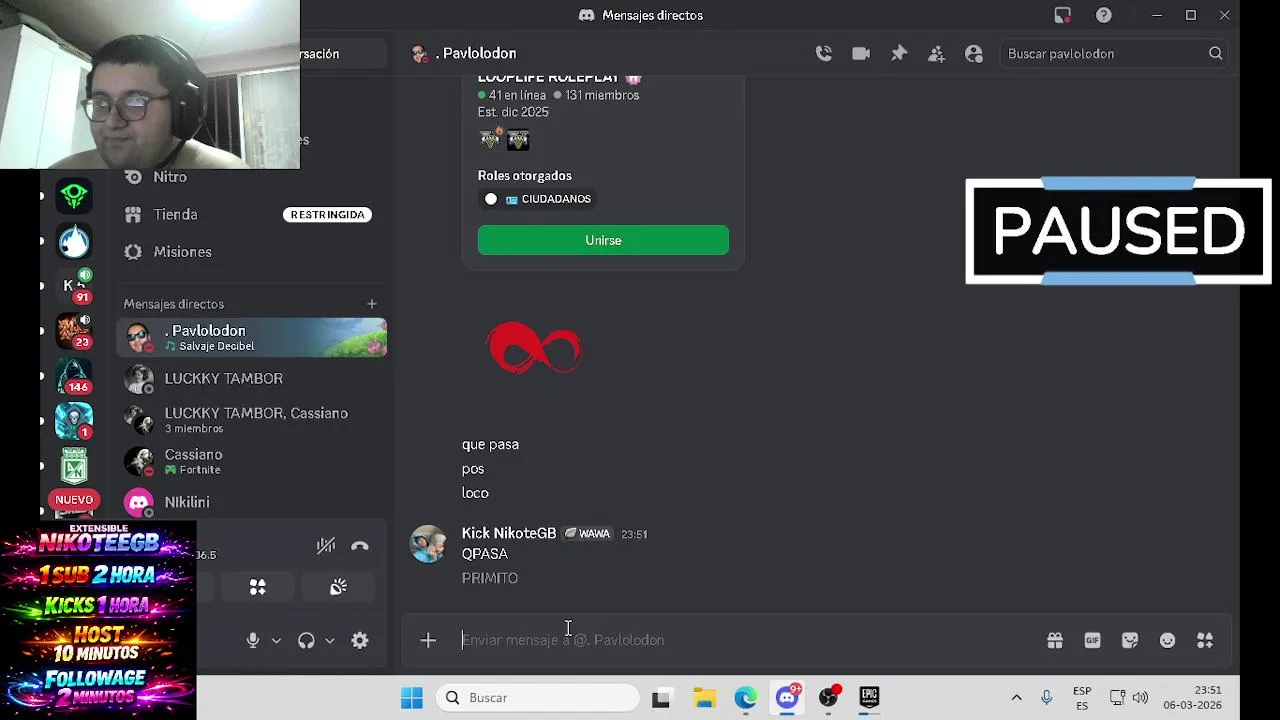Select the Pavlolodon conversation
Viewport: 1280px width, 720px height.
pyautogui.click(x=251, y=338)
